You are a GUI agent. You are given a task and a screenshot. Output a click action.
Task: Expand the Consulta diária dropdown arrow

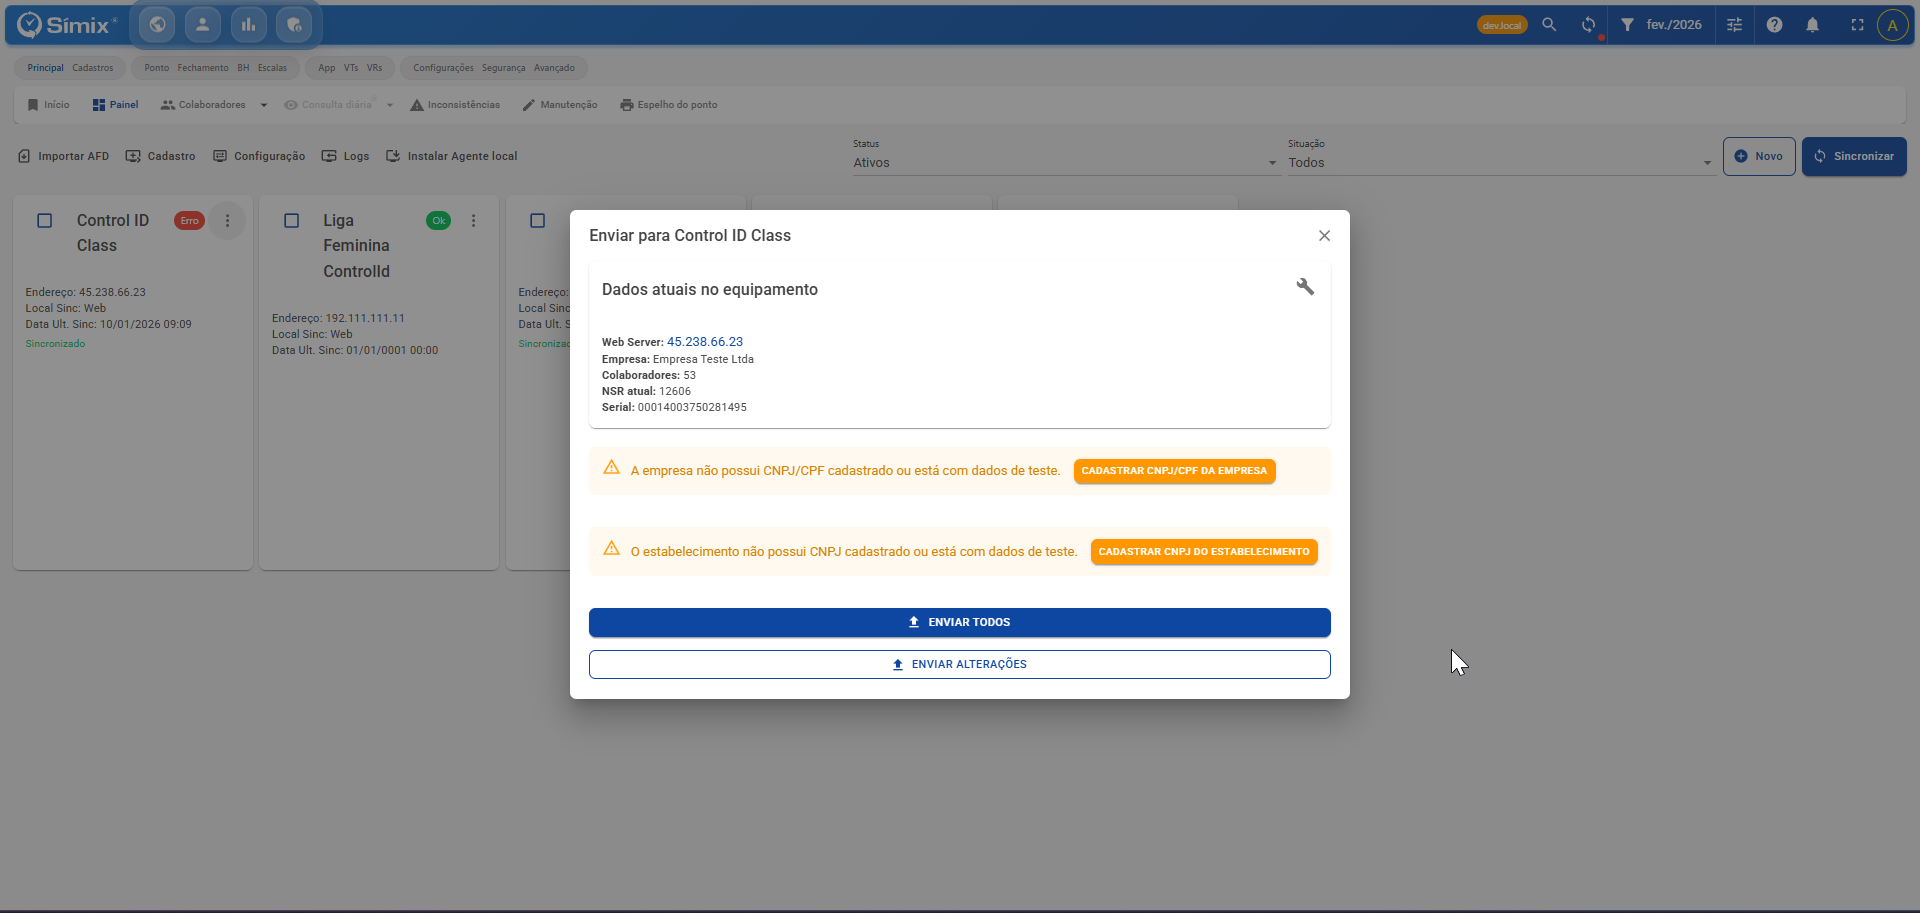(x=390, y=105)
